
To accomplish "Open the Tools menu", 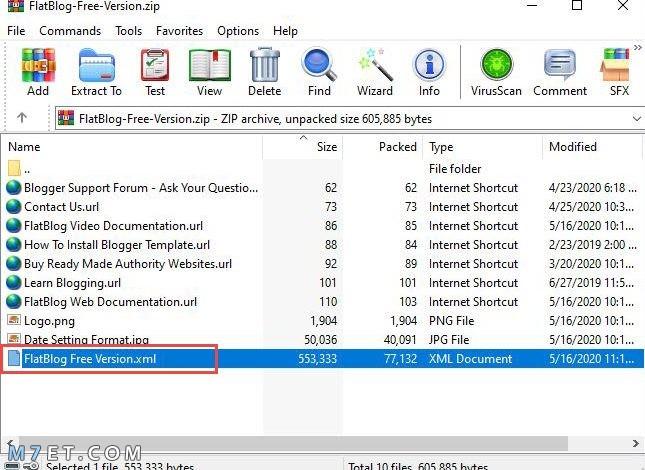I will coord(128,31).
